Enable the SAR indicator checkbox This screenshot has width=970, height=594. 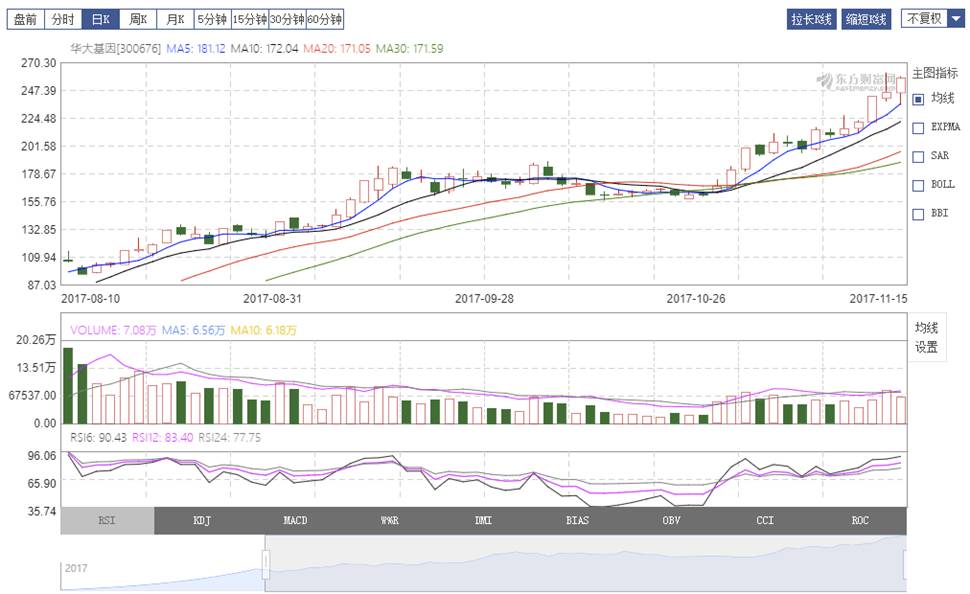[x=918, y=156]
